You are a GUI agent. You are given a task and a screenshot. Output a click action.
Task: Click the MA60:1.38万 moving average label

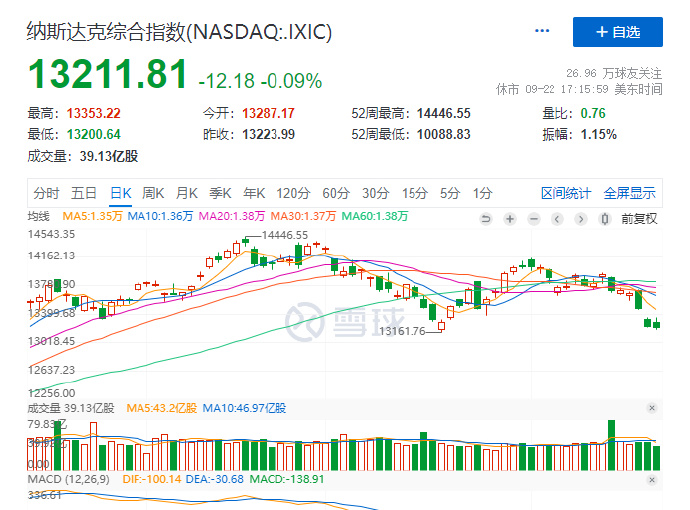tap(374, 216)
